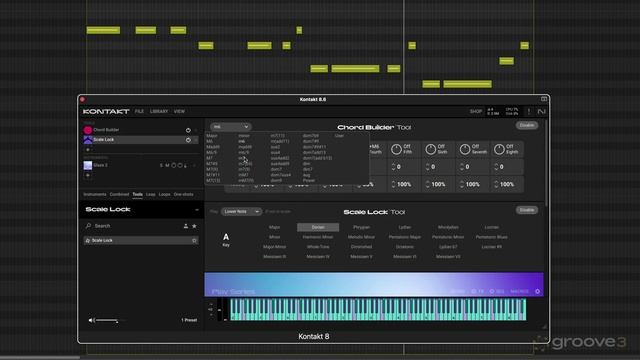The height and width of the screenshot is (360, 640).
Task: Open the Lower Note dropdown
Action: pos(241,212)
